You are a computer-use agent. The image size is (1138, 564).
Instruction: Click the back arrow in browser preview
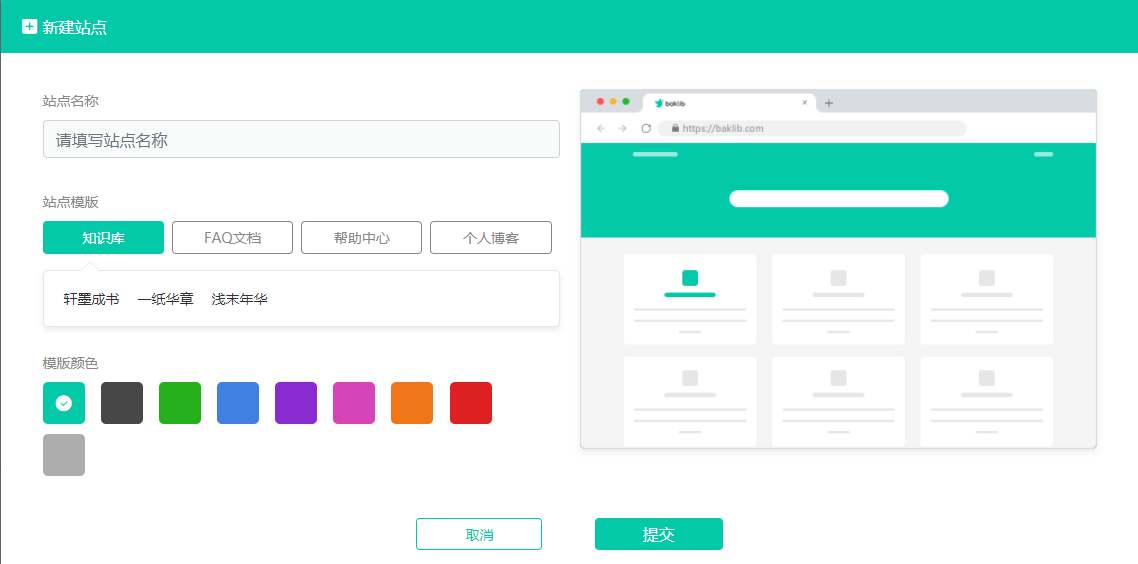(601, 128)
